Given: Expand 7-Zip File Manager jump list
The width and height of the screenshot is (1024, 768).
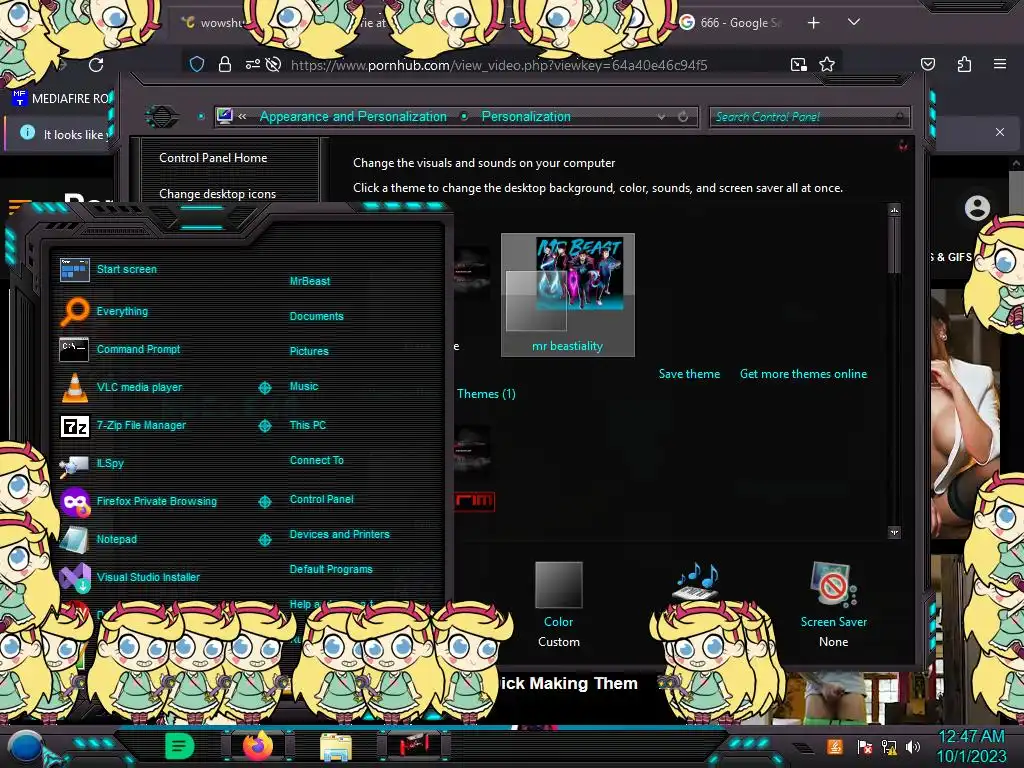Looking at the screenshot, I should coord(264,426).
